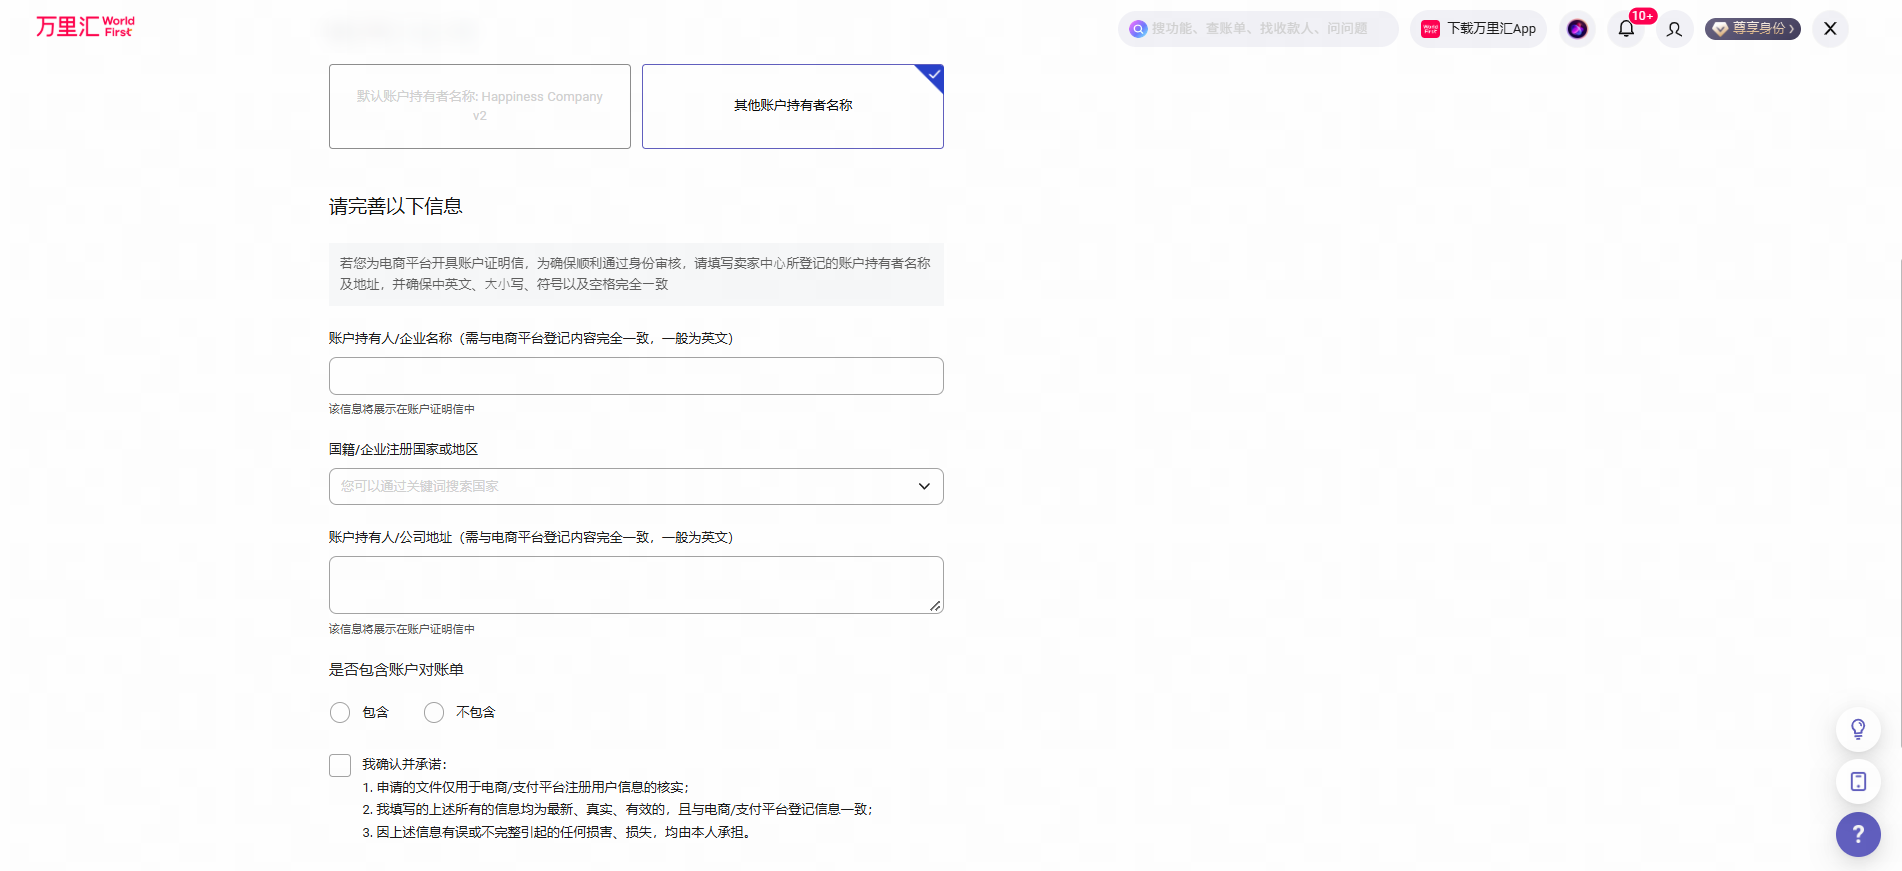The height and width of the screenshot is (871, 1902).
Task: Expand the 尊享身份 membership badge
Action: [x=1753, y=29]
